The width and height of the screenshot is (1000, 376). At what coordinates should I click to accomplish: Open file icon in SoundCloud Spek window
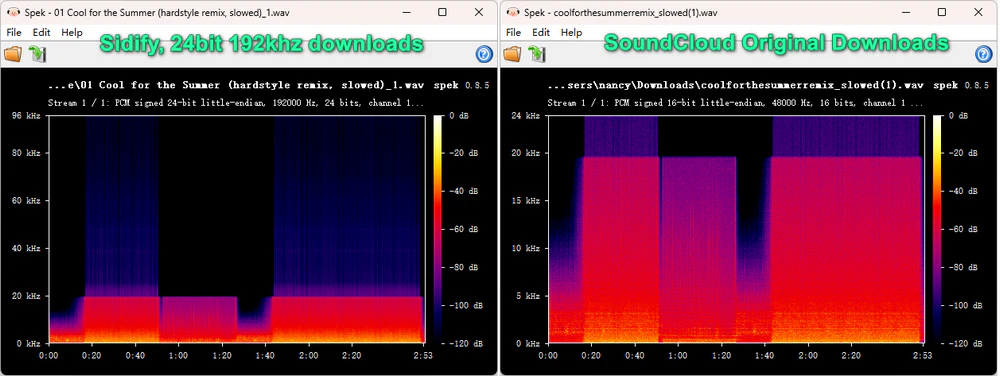513,54
